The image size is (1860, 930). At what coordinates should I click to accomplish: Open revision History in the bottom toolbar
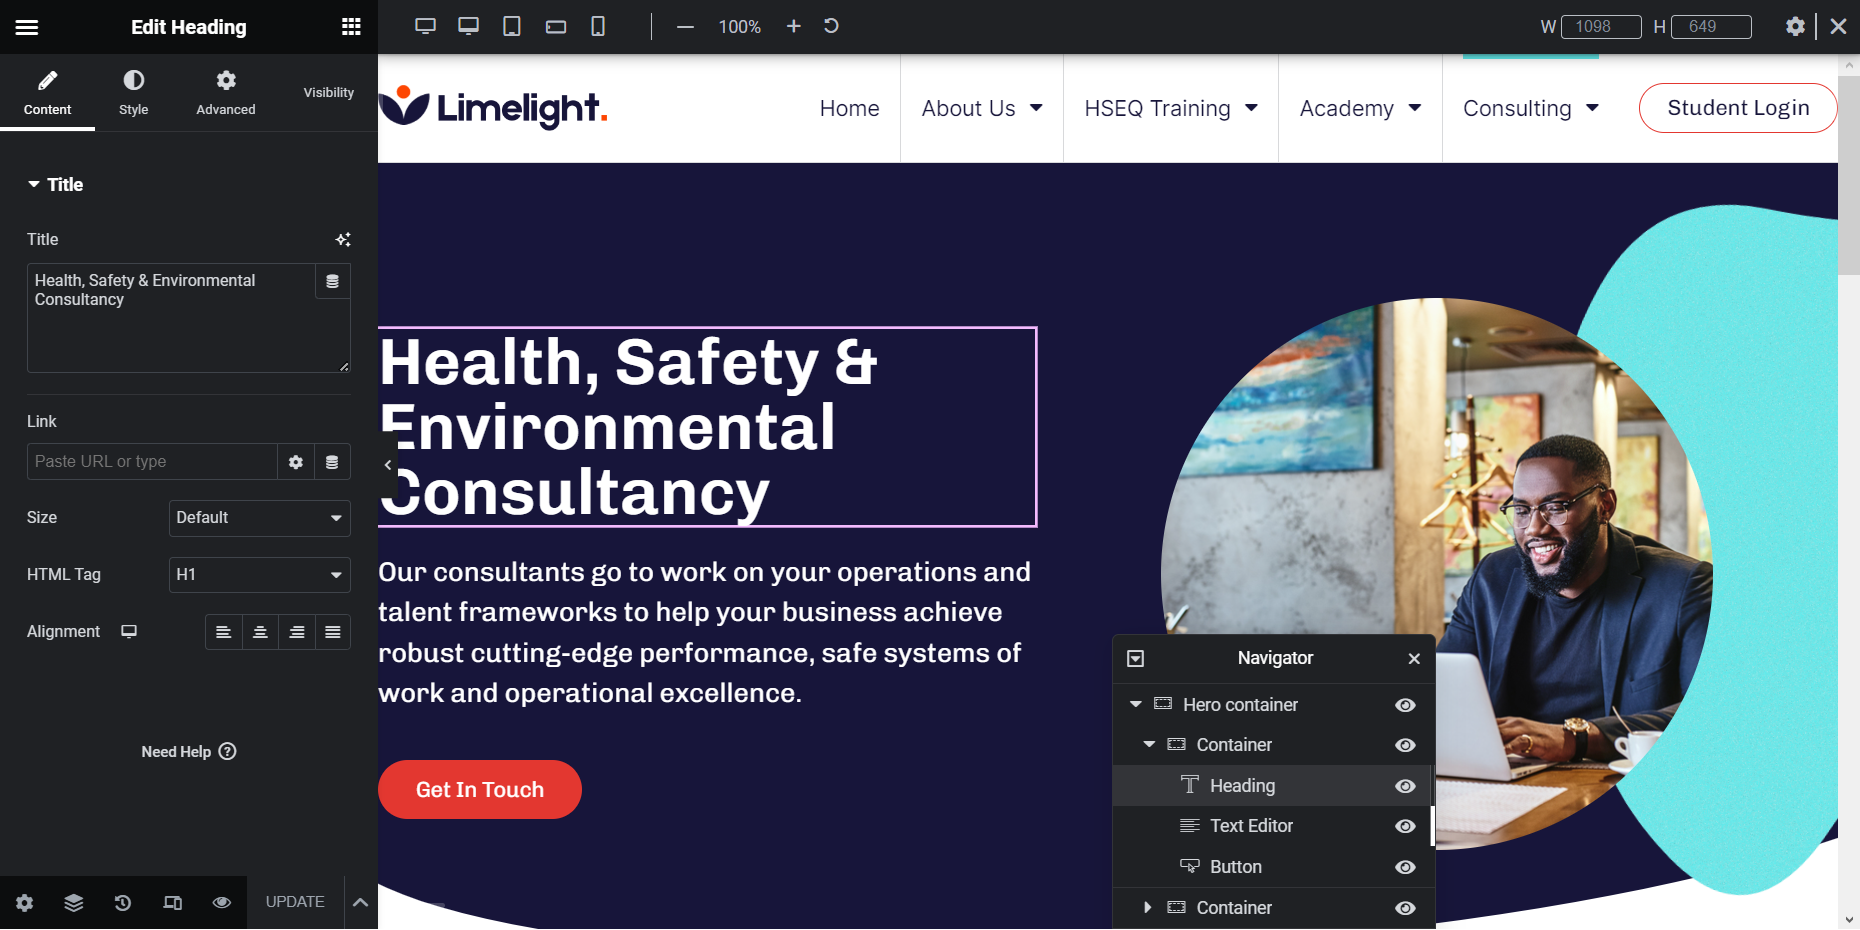[x=123, y=903]
